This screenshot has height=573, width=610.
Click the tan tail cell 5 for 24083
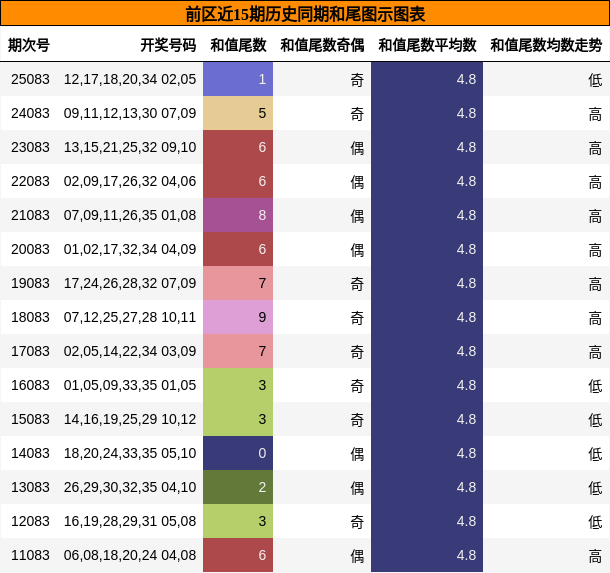(x=238, y=113)
